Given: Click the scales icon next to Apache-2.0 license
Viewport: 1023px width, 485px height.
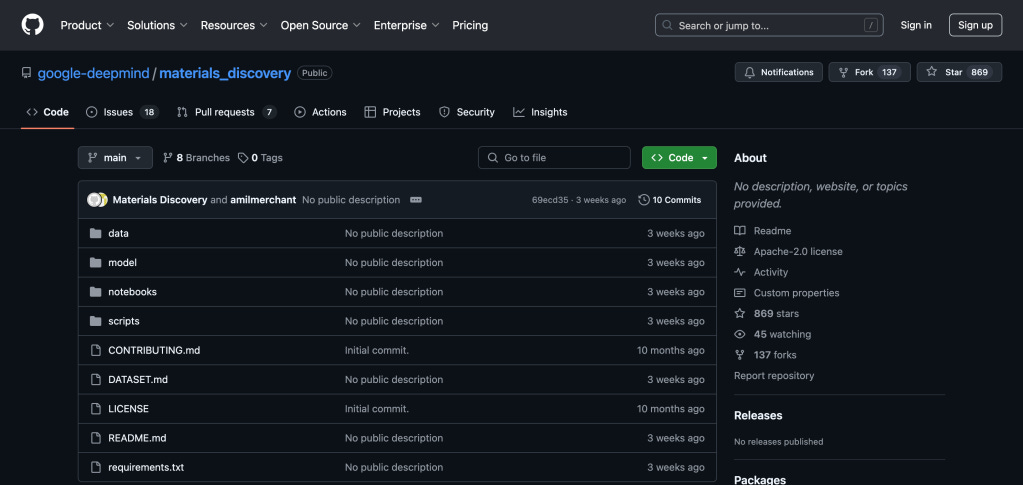Looking at the screenshot, I should tap(740, 251).
